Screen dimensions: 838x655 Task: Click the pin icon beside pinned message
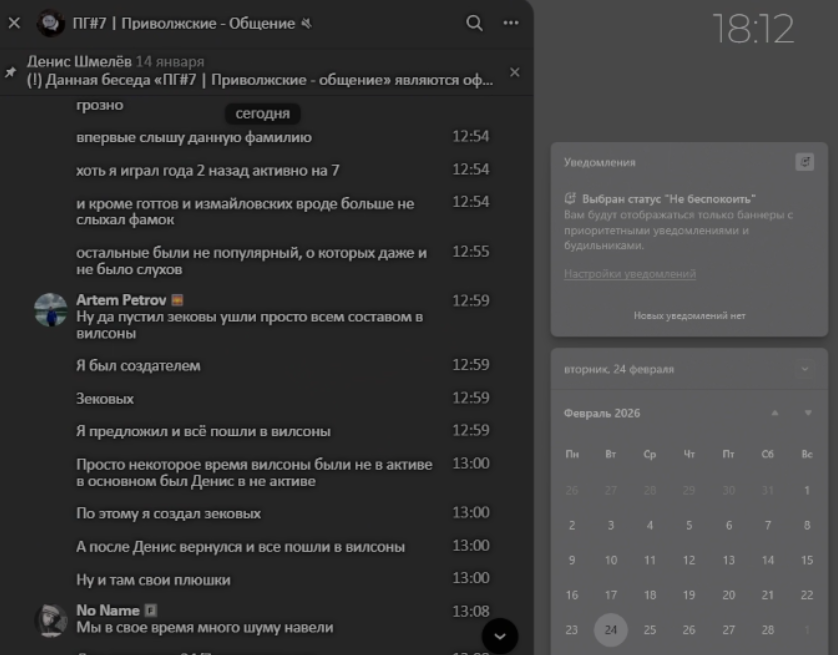11,72
